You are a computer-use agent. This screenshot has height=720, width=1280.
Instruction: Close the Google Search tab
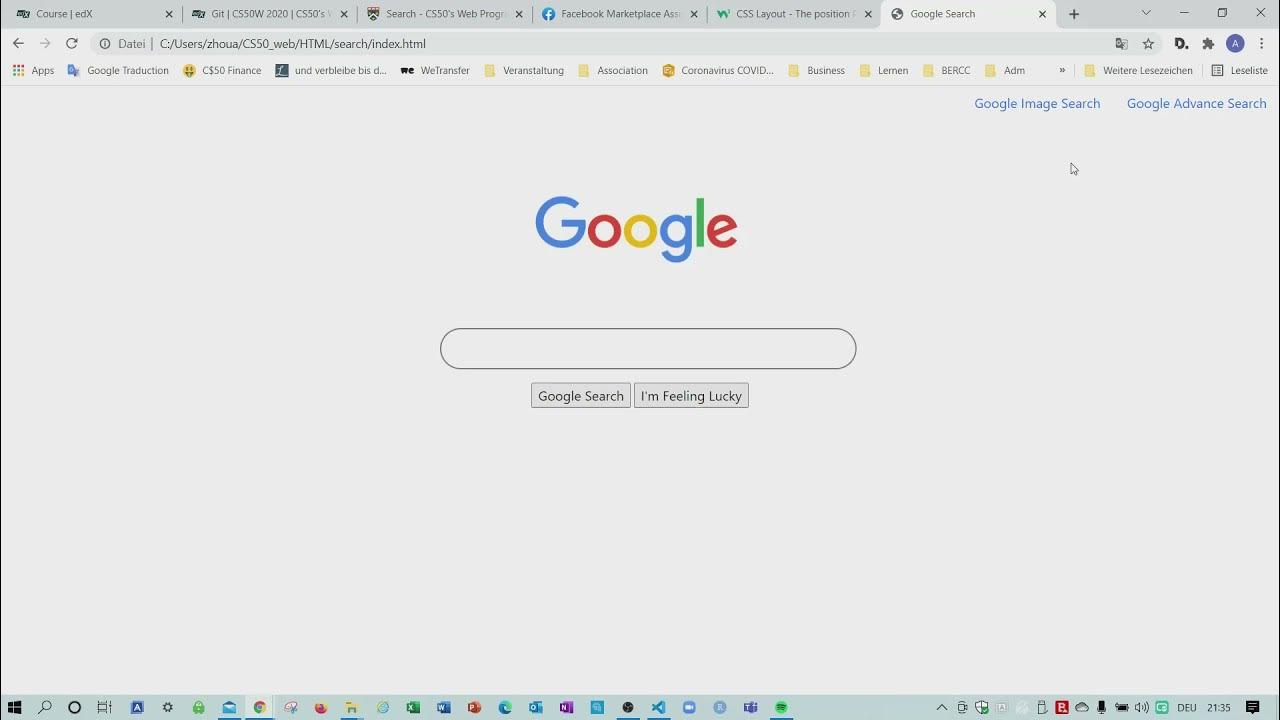click(1042, 14)
